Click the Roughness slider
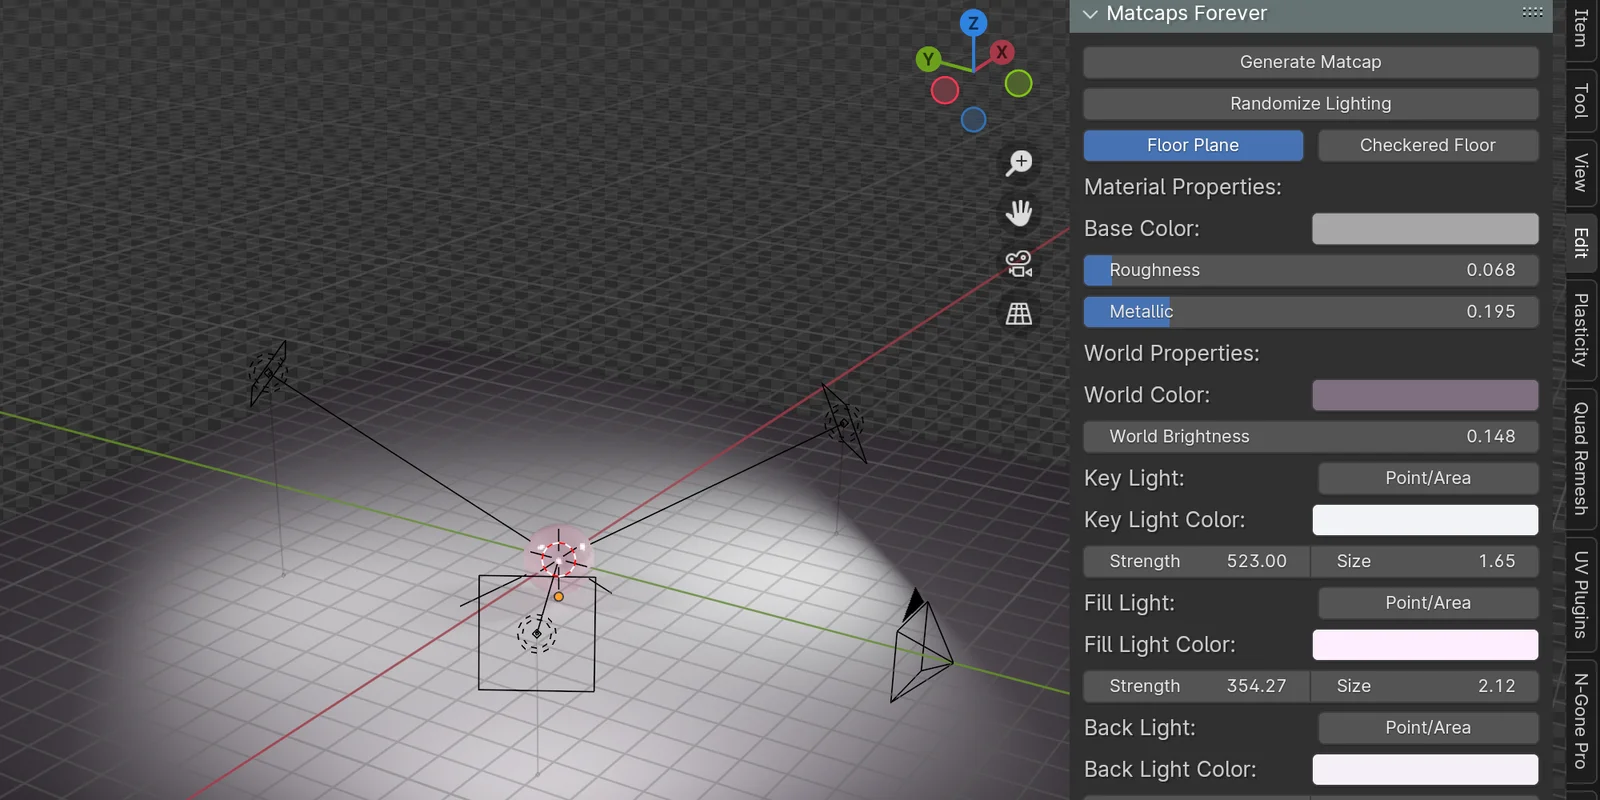Viewport: 1600px width, 800px height. (x=1310, y=270)
